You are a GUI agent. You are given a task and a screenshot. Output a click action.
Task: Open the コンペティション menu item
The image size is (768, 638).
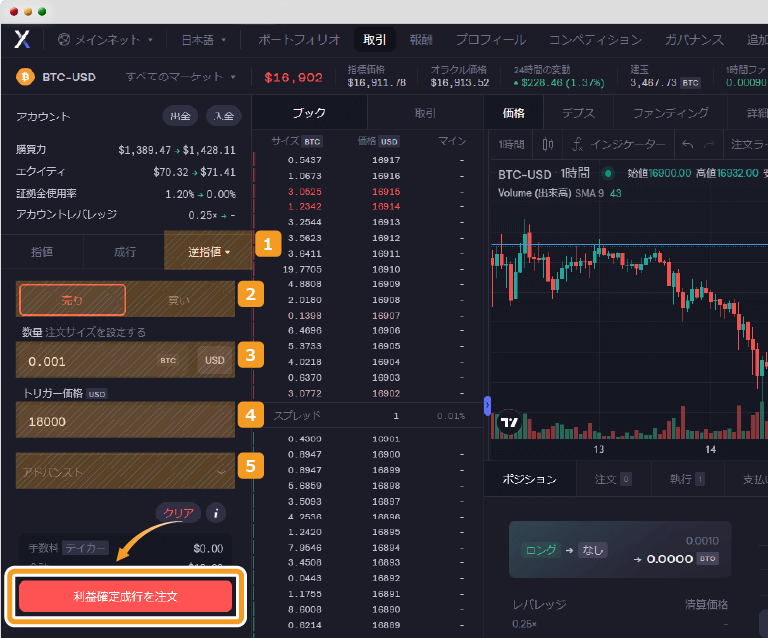coord(595,40)
